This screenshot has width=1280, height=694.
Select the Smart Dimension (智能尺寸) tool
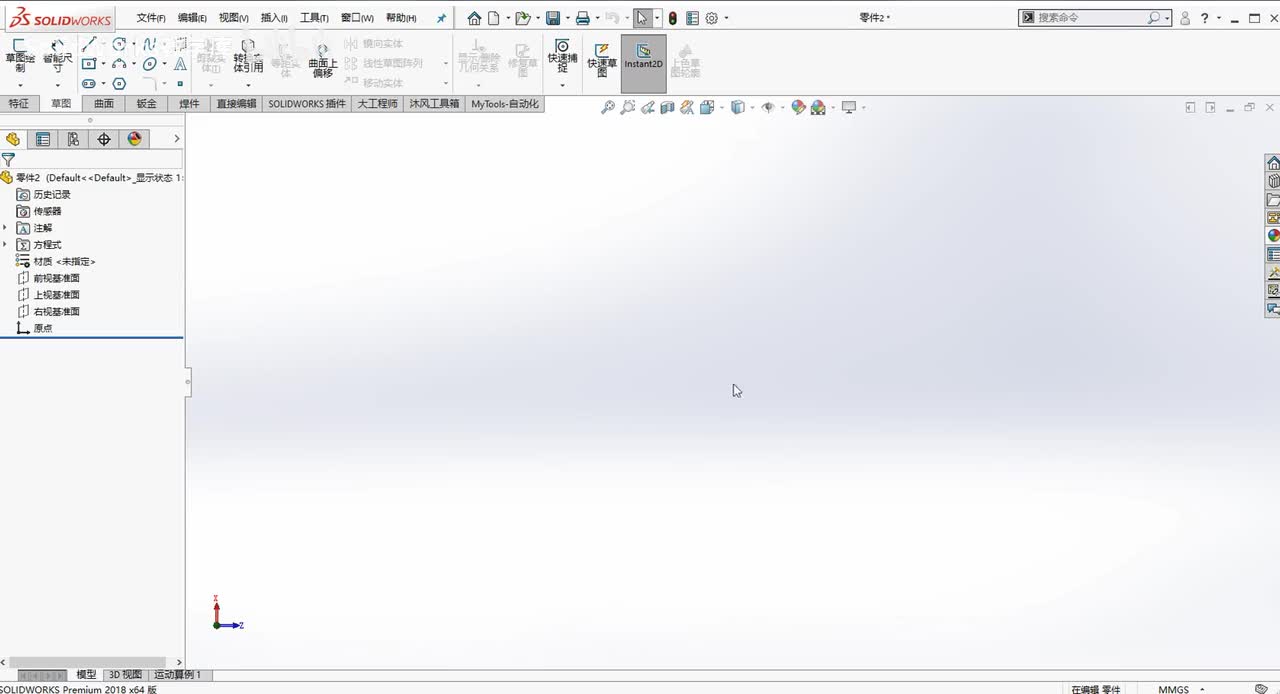(57, 56)
